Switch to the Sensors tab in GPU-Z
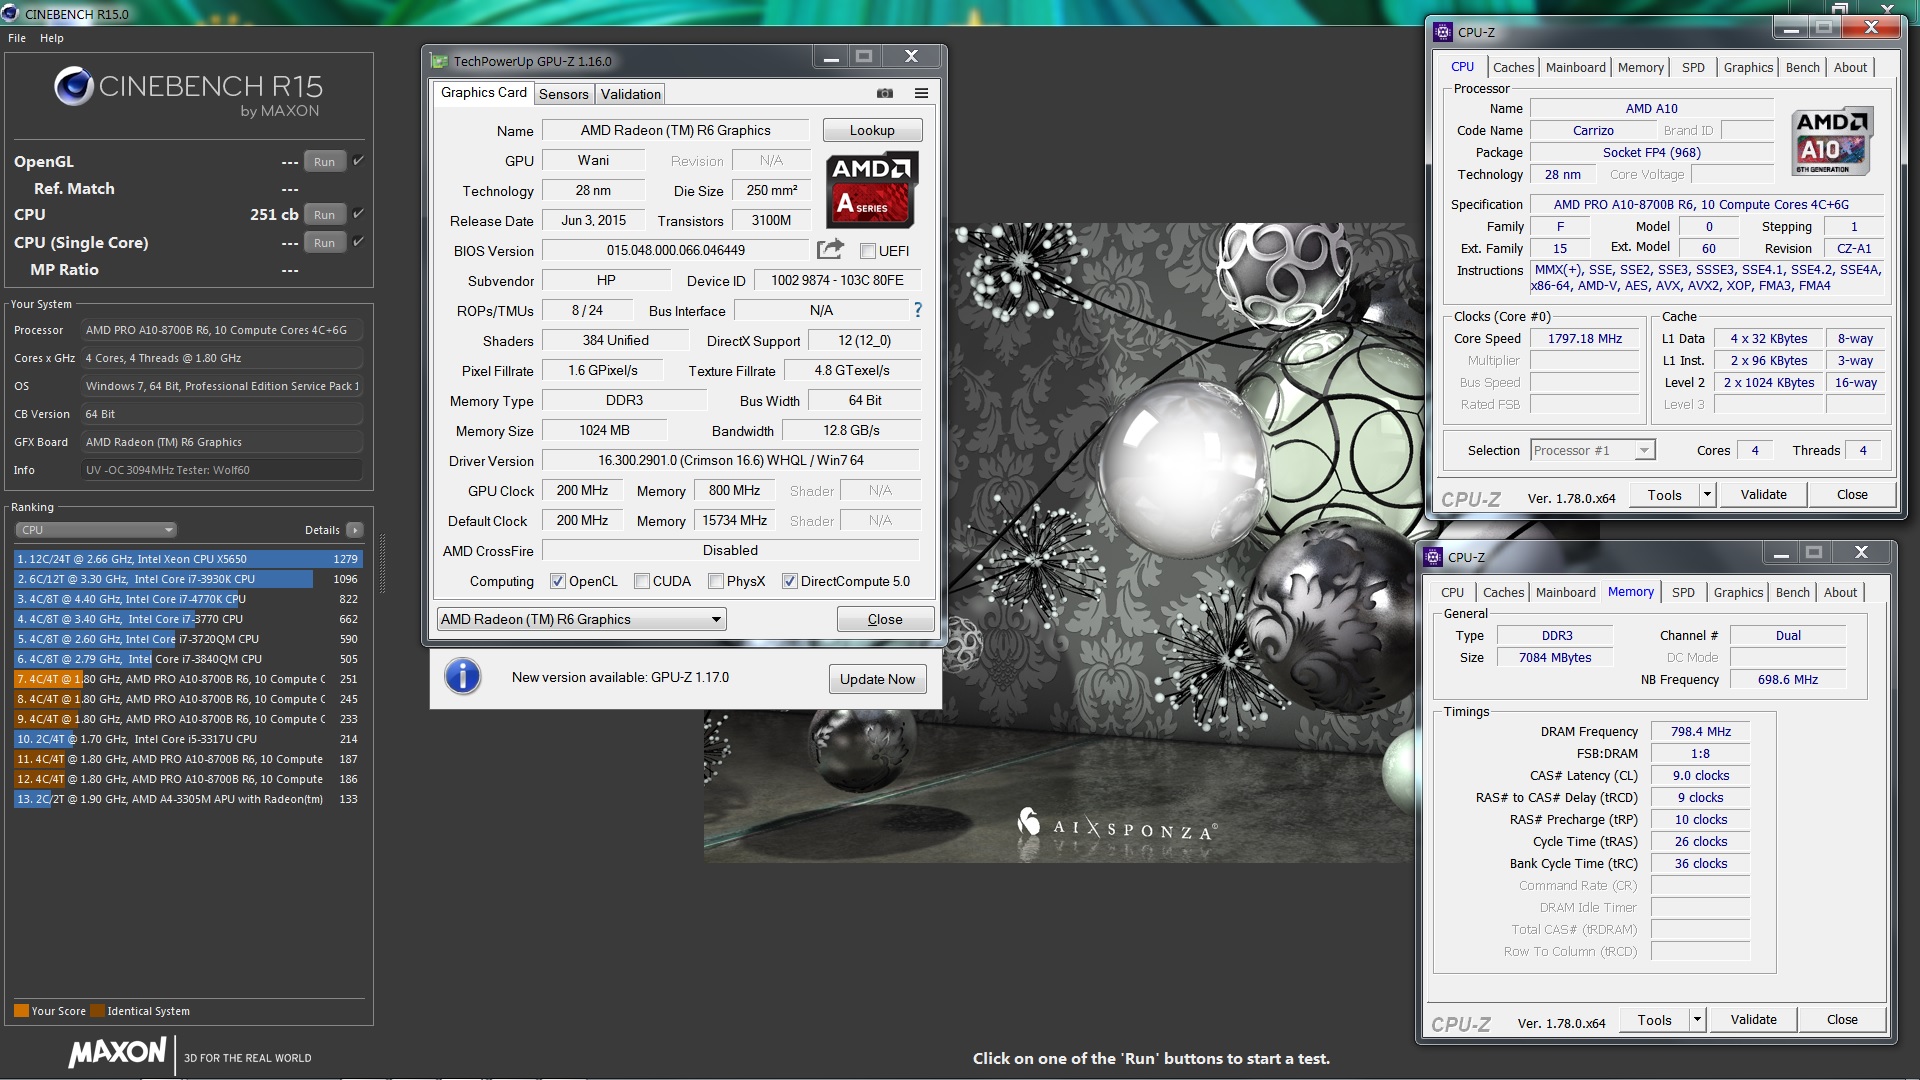The image size is (1920, 1080). (564, 94)
